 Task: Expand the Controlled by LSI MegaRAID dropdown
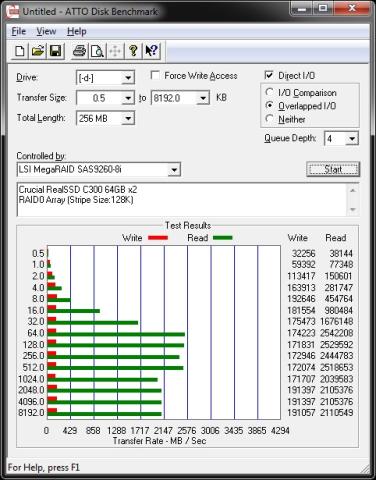(174, 170)
